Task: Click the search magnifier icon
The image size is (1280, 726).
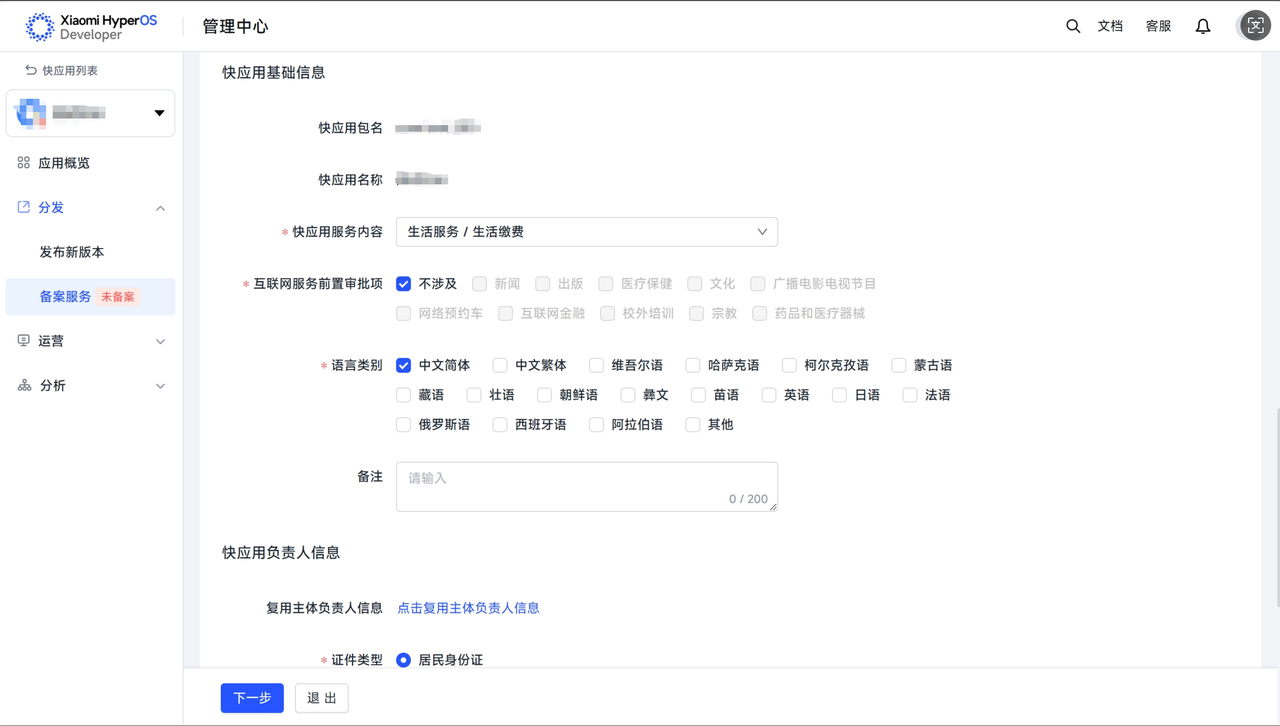Action: 1073,26
